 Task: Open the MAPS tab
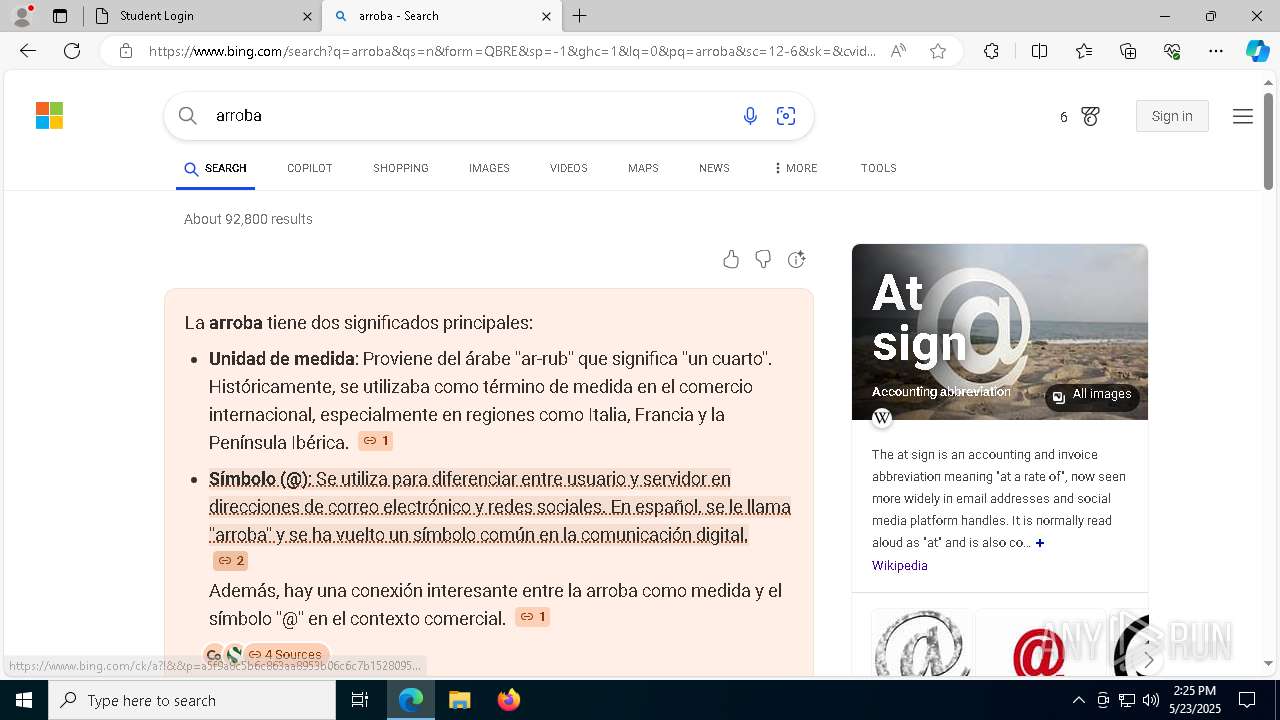(x=643, y=168)
